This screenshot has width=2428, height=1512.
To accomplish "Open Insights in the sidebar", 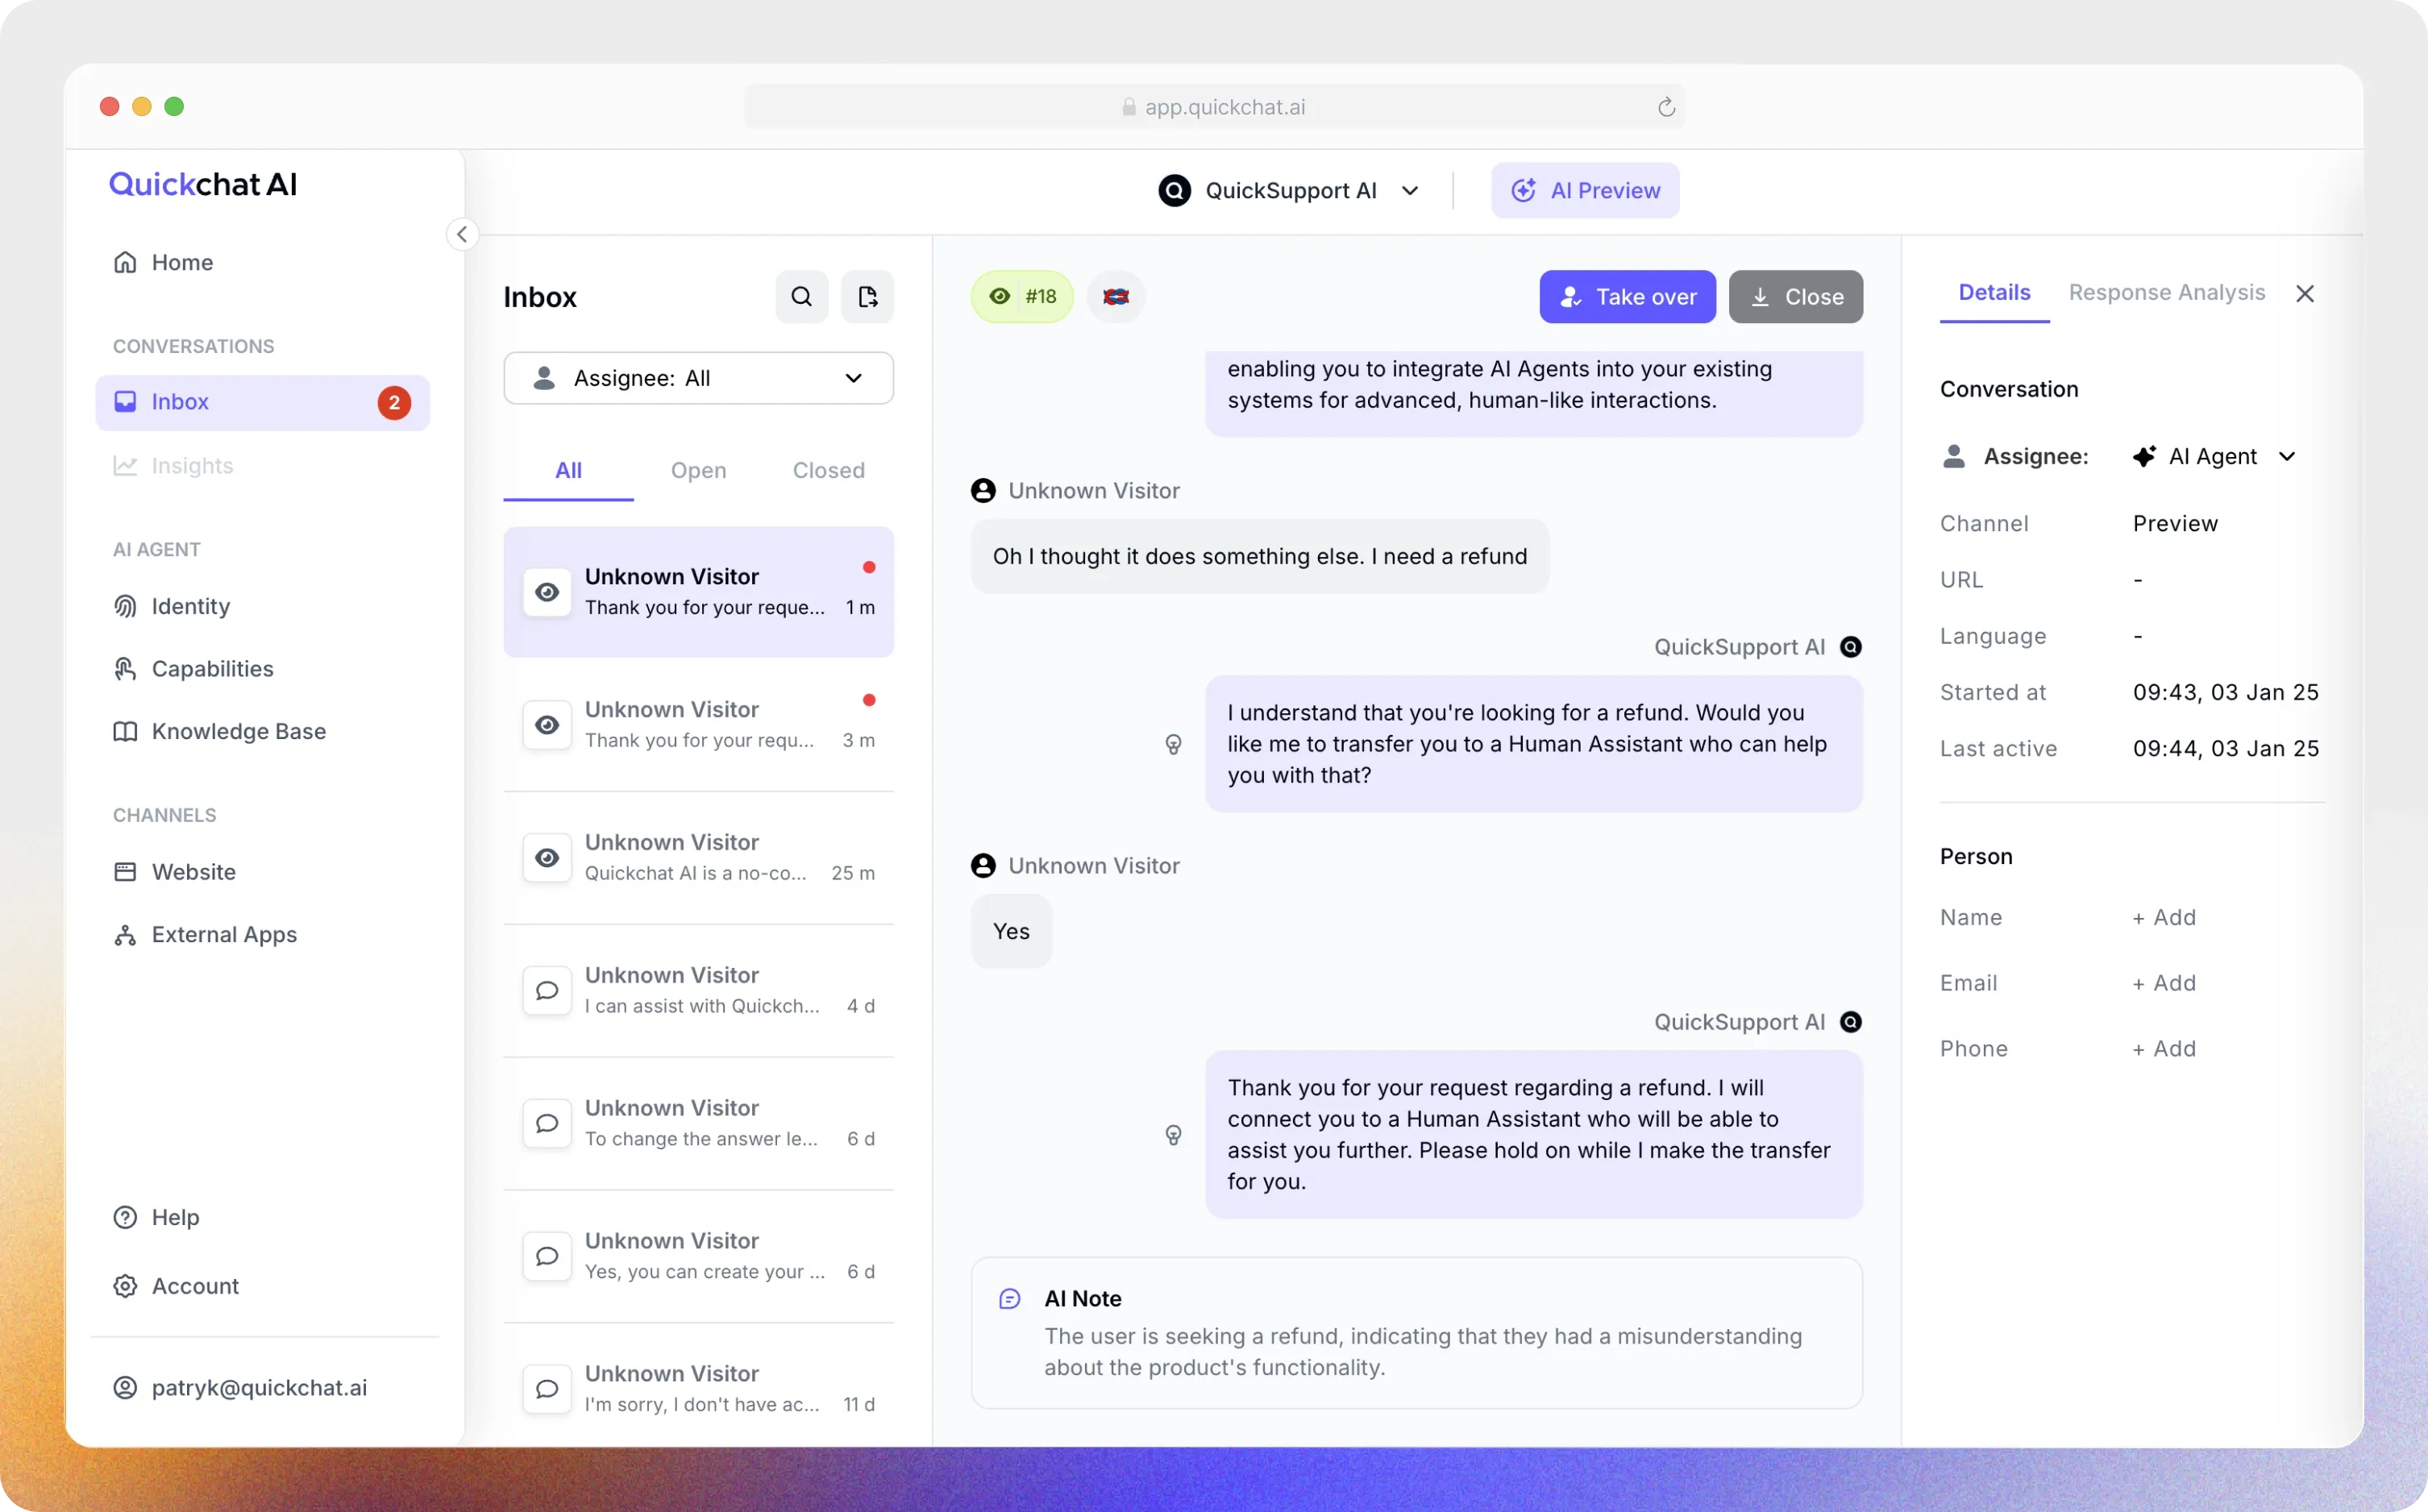I will tap(173, 466).
